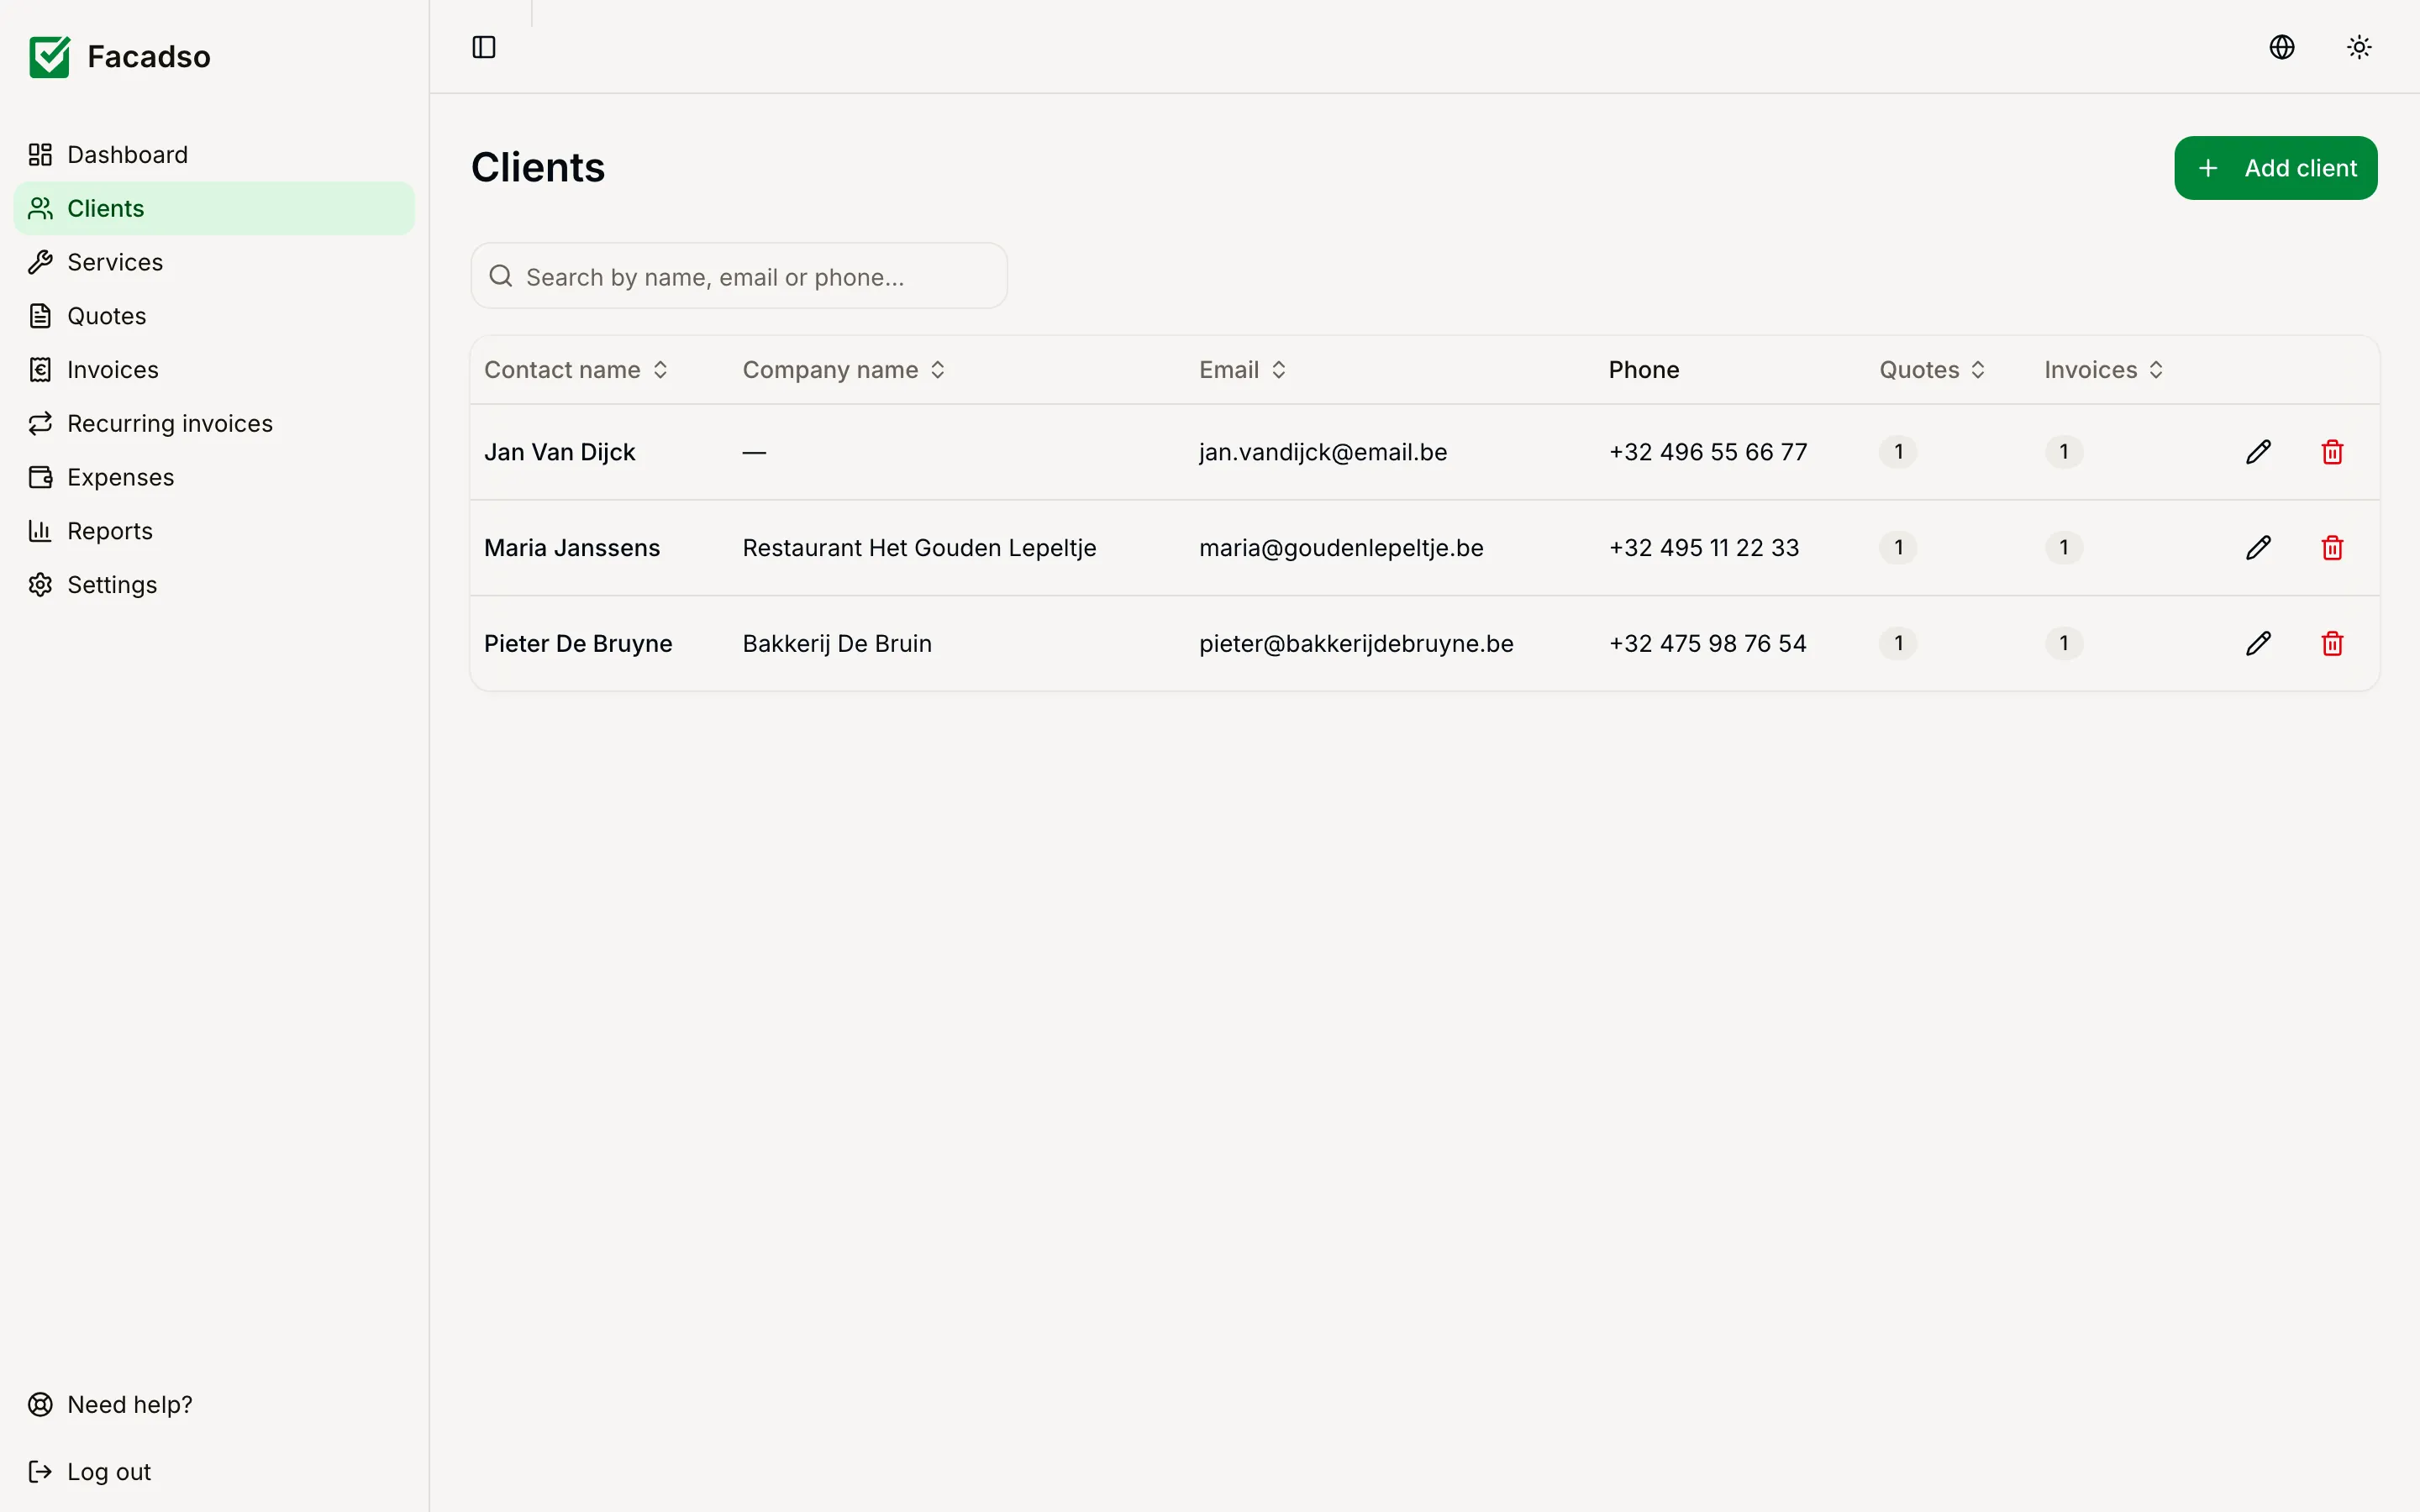
Task: Click maria@goudenlepeltje.be email
Action: click(1341, 548)
